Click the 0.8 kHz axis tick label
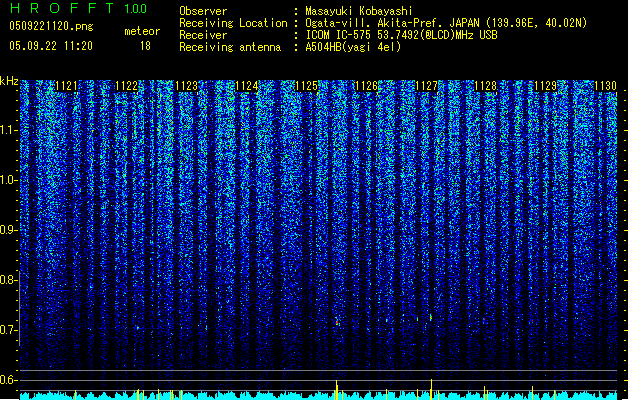Image resolution: width=629 pixels, height=400 pixels. coord(8,280)
